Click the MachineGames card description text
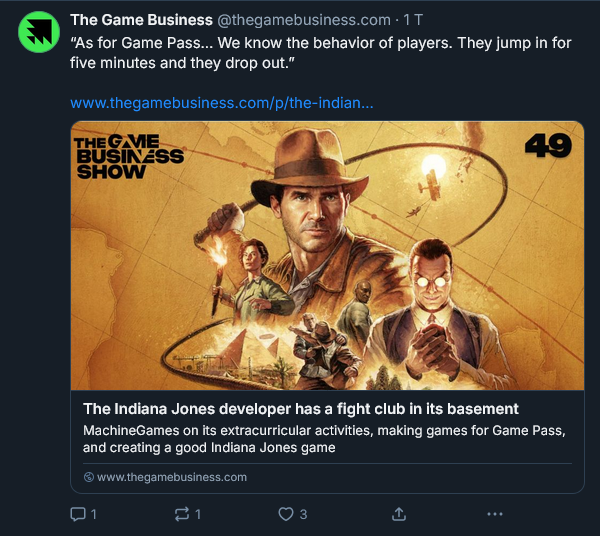 click(x=325, y=439)
